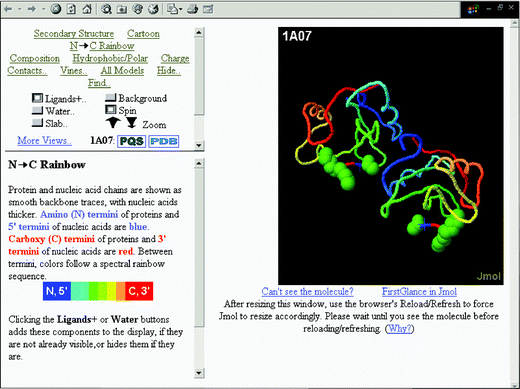This screenshot has height=389, width=520.
Task: Open the Secondary Structure view
Action: pos(74,33)
